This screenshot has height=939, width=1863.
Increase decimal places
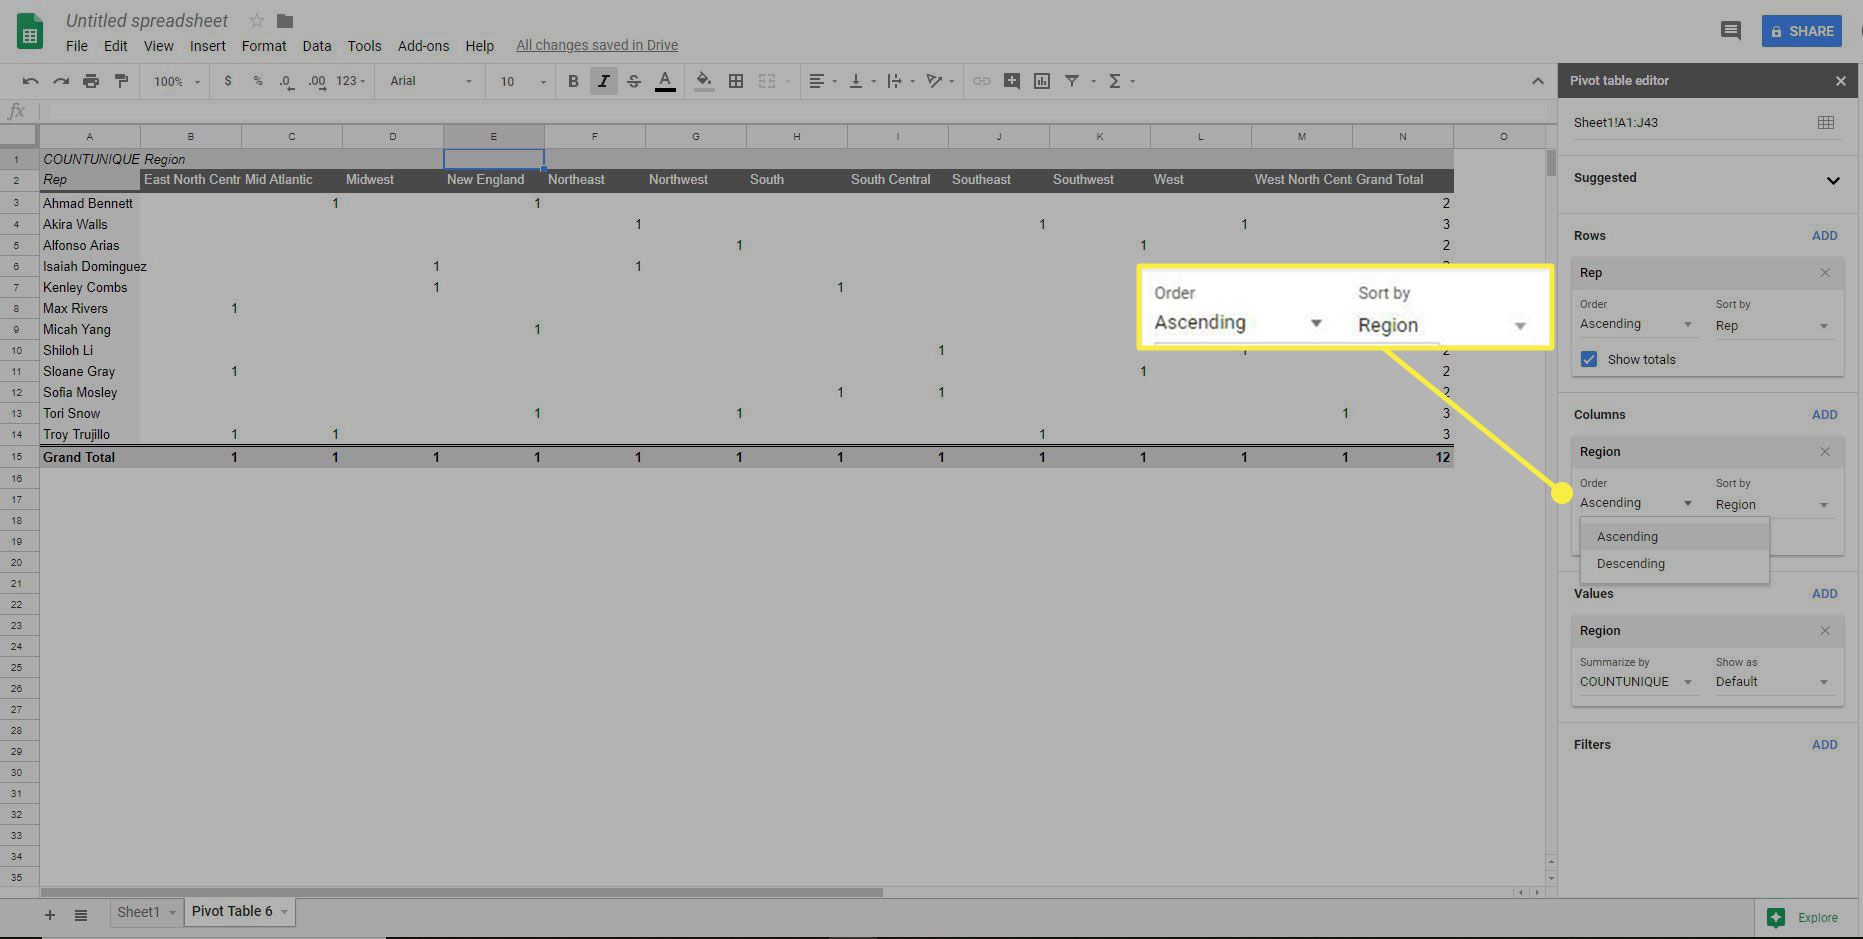317,81
